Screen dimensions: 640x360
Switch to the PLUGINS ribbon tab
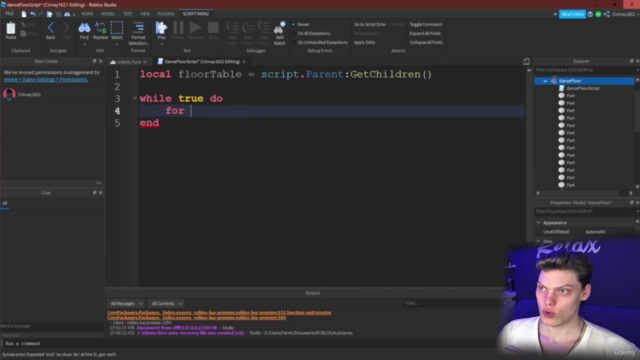pyautogui.click(x=166, y=14)
